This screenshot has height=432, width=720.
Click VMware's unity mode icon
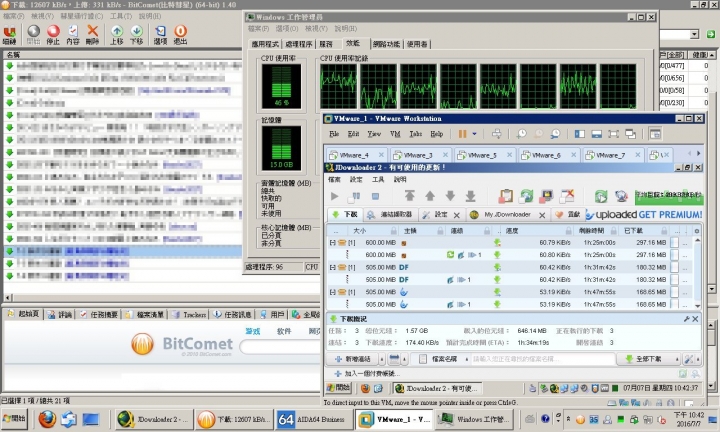(x=630, y=134)
